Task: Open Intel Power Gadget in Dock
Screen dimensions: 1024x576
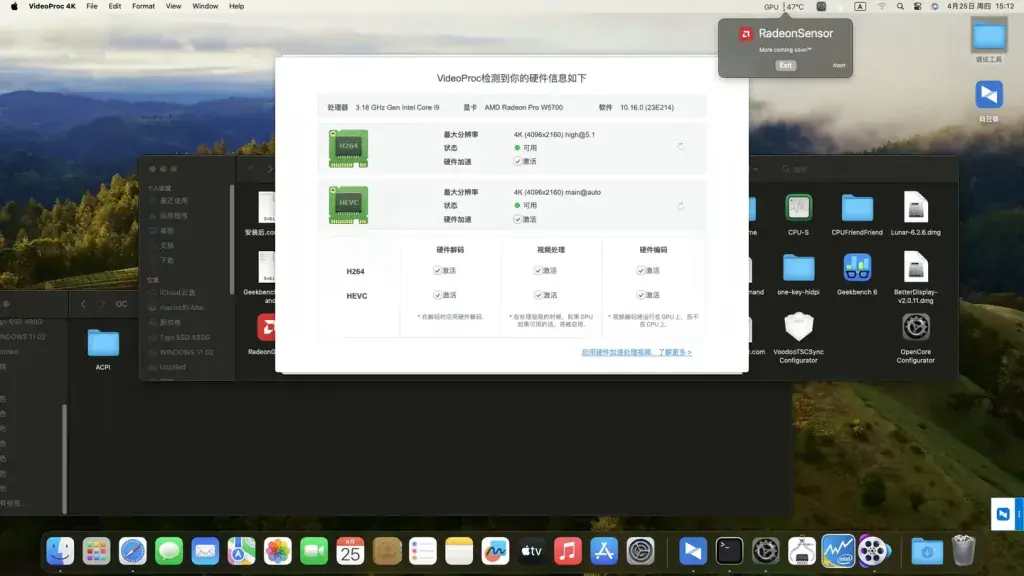Action: tap(838, 551)
